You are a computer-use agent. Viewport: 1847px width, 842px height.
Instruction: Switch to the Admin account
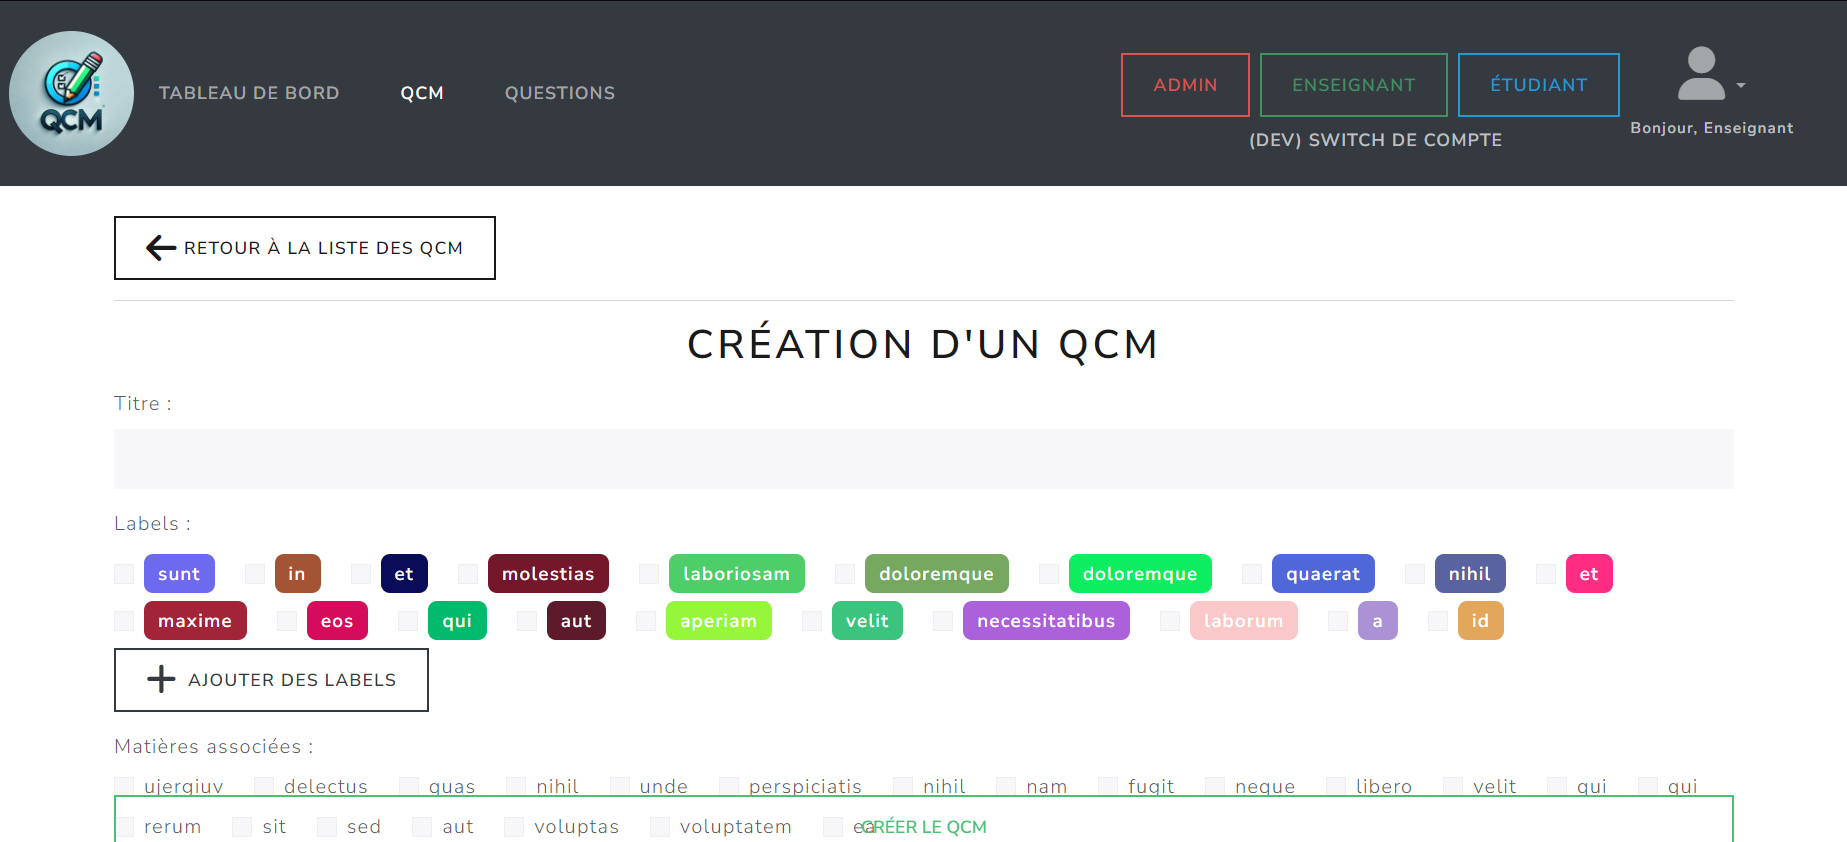click(1185, 85)
